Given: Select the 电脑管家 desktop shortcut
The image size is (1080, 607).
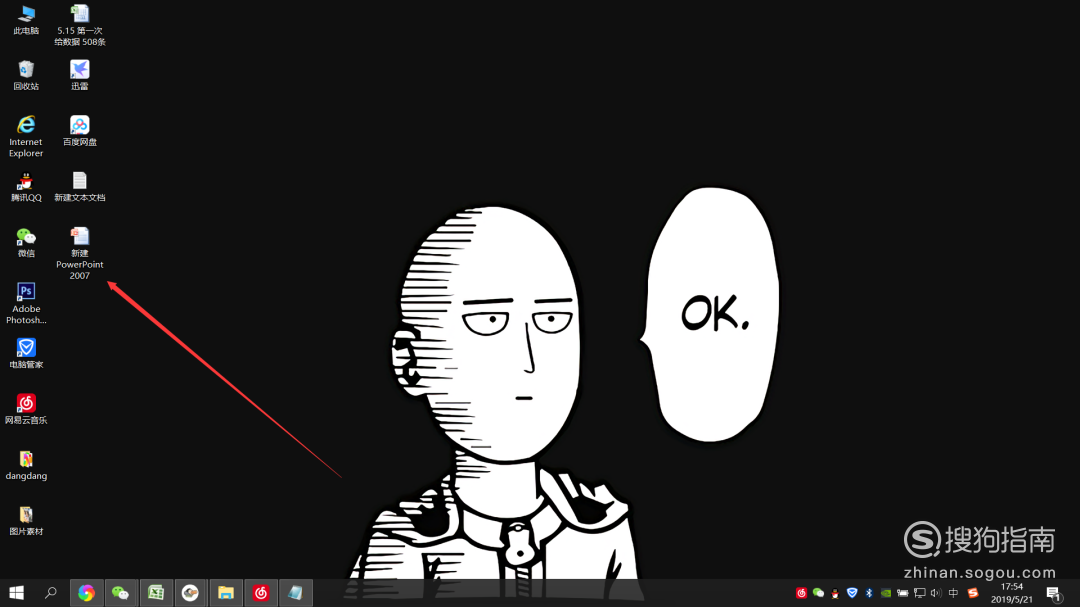Looking at the screenshot, I should tap(26, 353).
